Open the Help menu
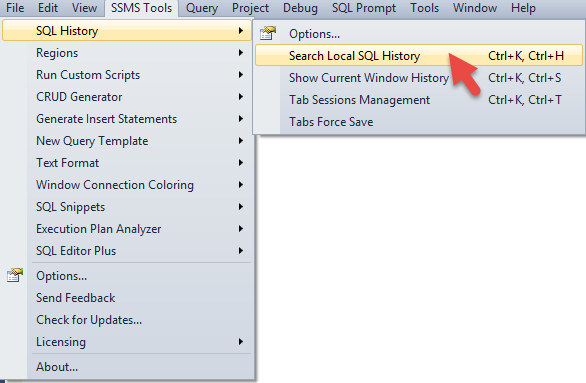This screenshot has width=586, height=383. point(523,8)
